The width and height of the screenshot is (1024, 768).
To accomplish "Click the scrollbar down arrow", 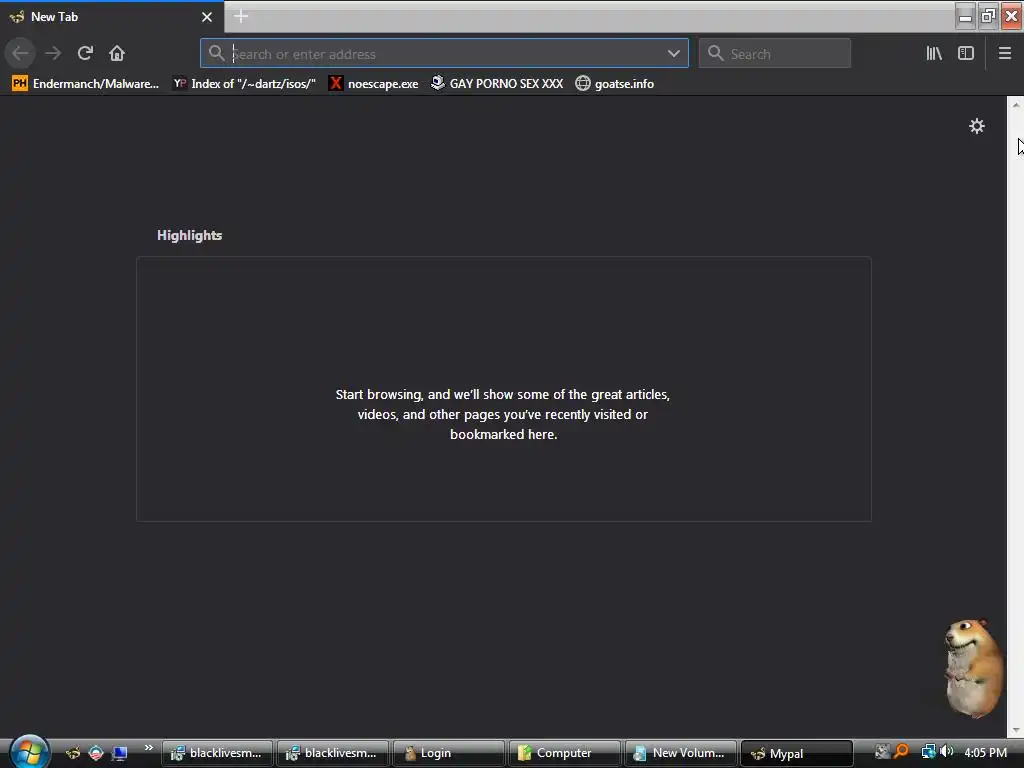I will tap(1016, 729).
